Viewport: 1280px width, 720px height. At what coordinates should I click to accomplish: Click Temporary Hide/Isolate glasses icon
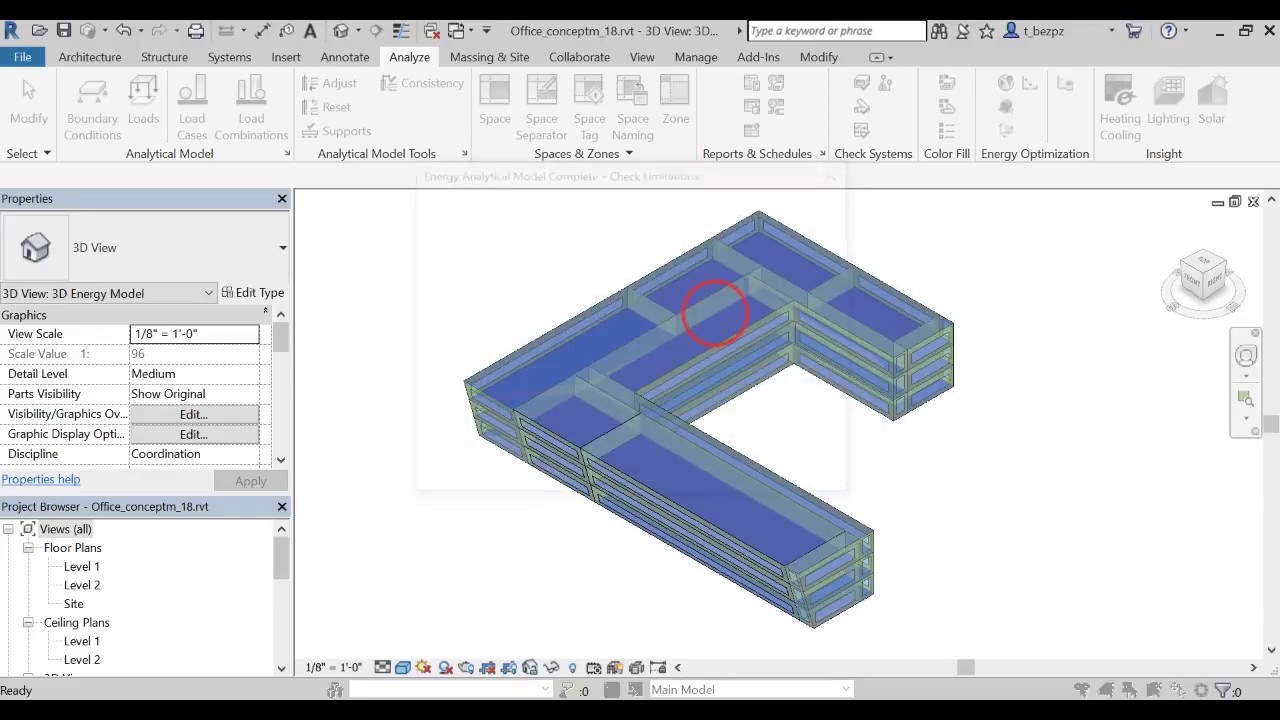click(x=551, y=667)
